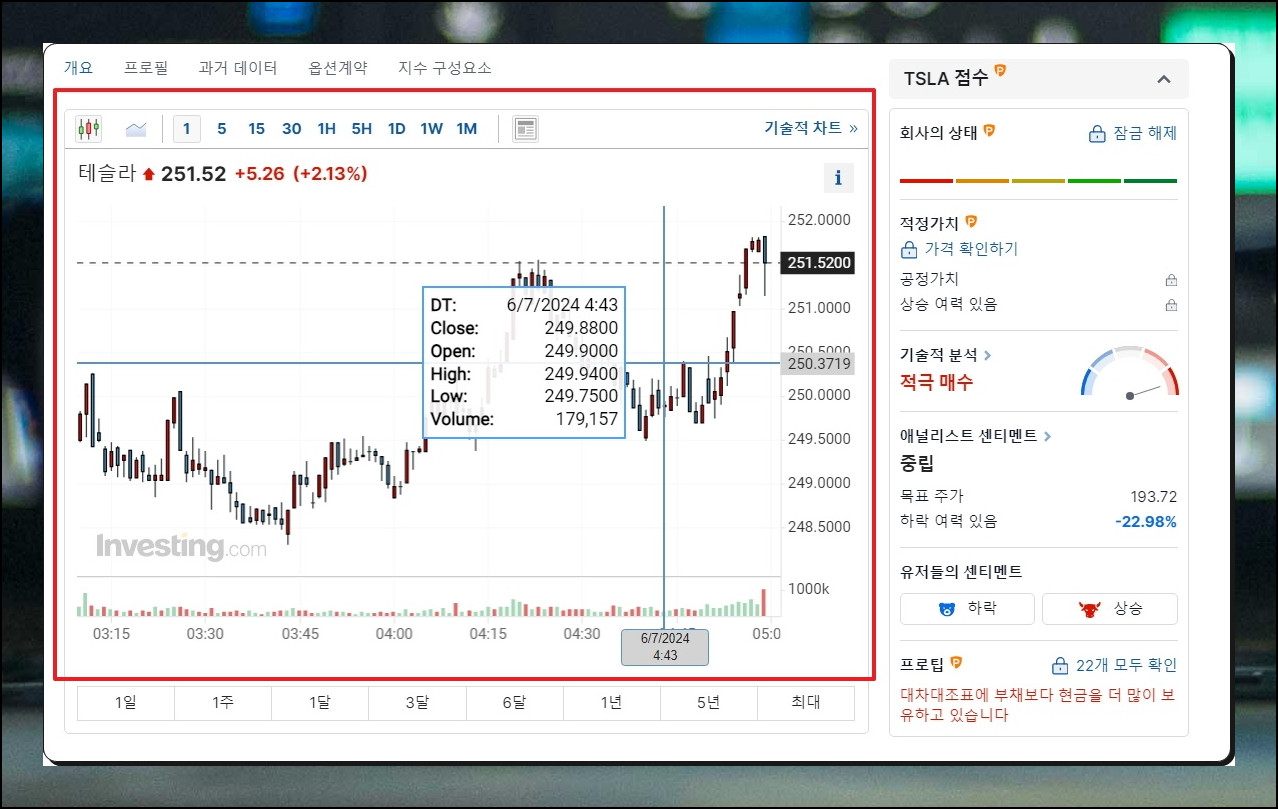
Task: Select the 15-minute interval
Action: (x=257, y=128)
